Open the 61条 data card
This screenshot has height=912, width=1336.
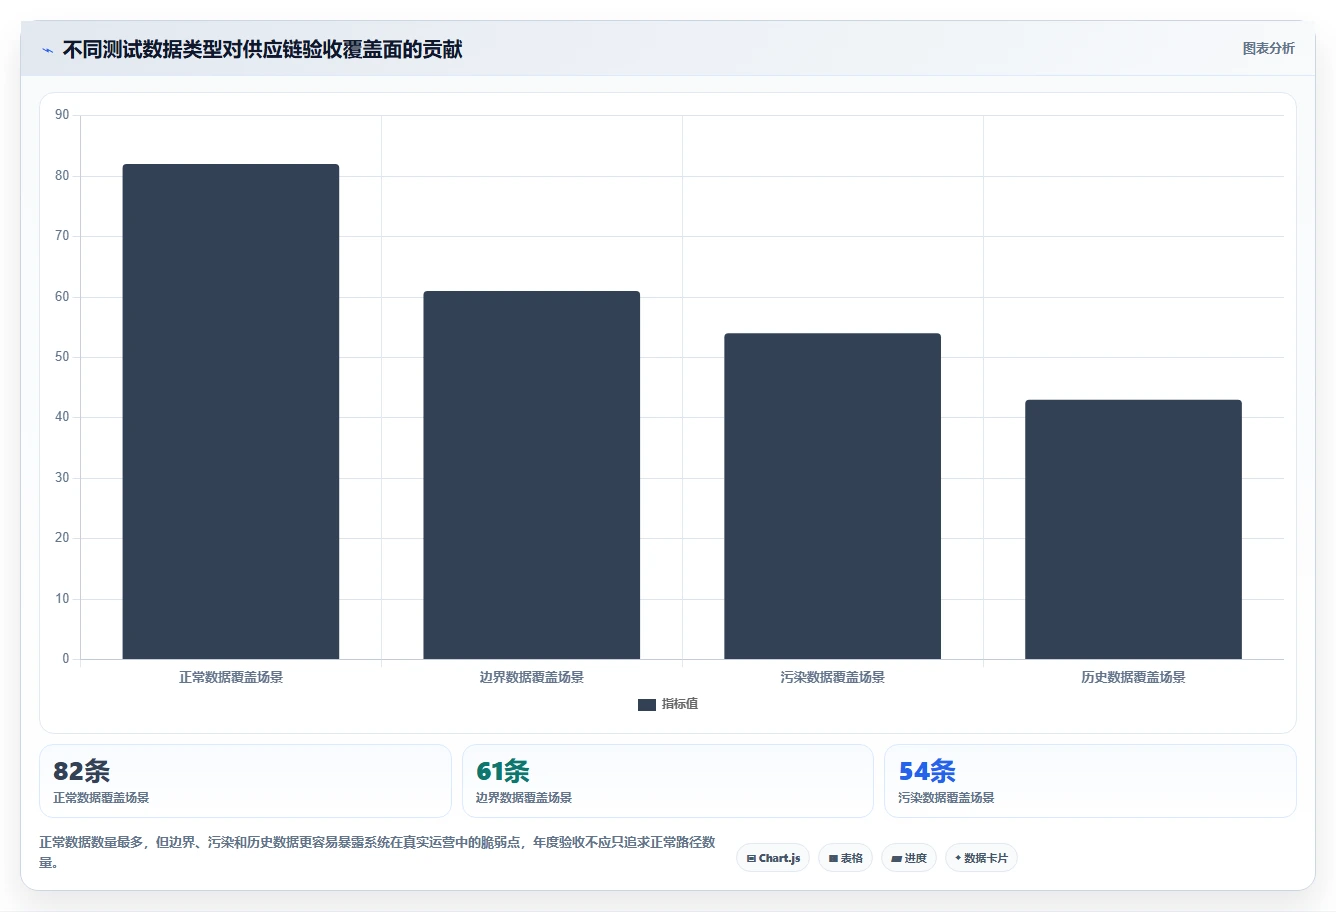point(668,781)
